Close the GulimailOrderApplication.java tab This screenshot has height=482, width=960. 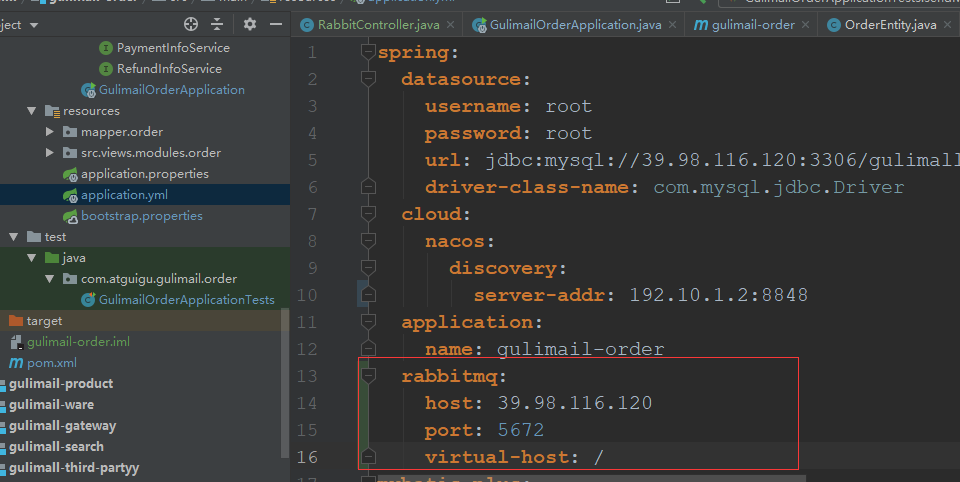pyautogui.click(x=672, y=25)
